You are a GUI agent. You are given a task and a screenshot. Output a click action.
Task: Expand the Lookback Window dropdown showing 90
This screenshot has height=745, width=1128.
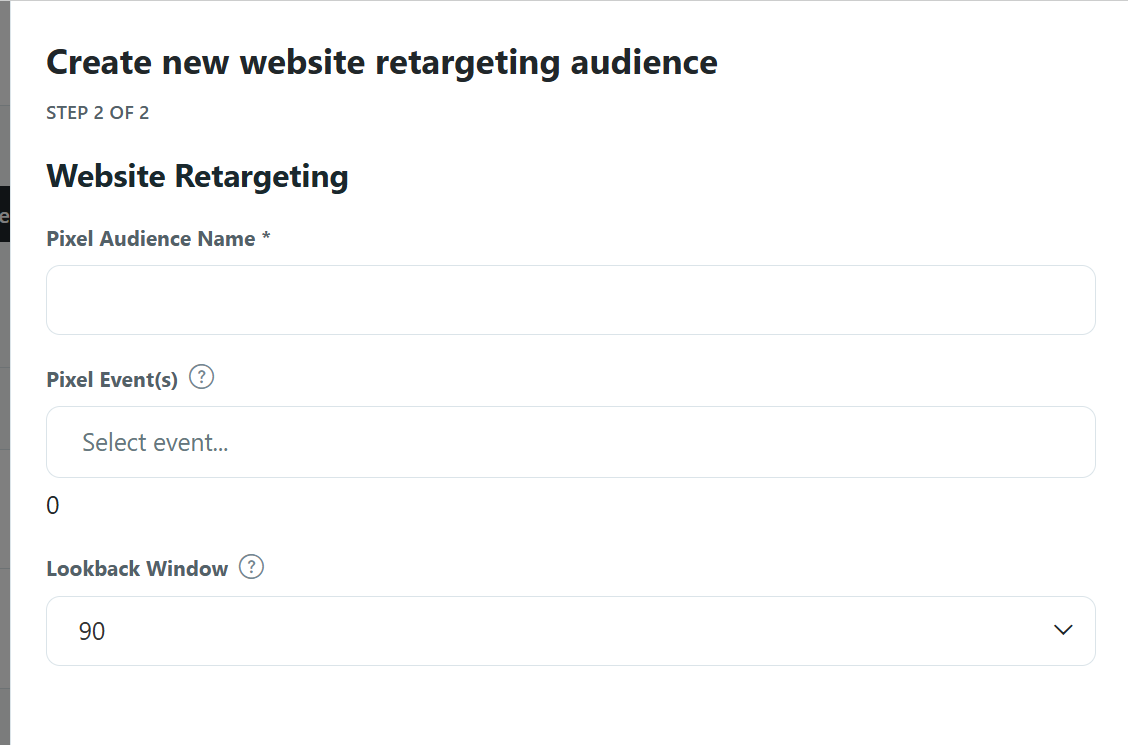pos(570,631)
